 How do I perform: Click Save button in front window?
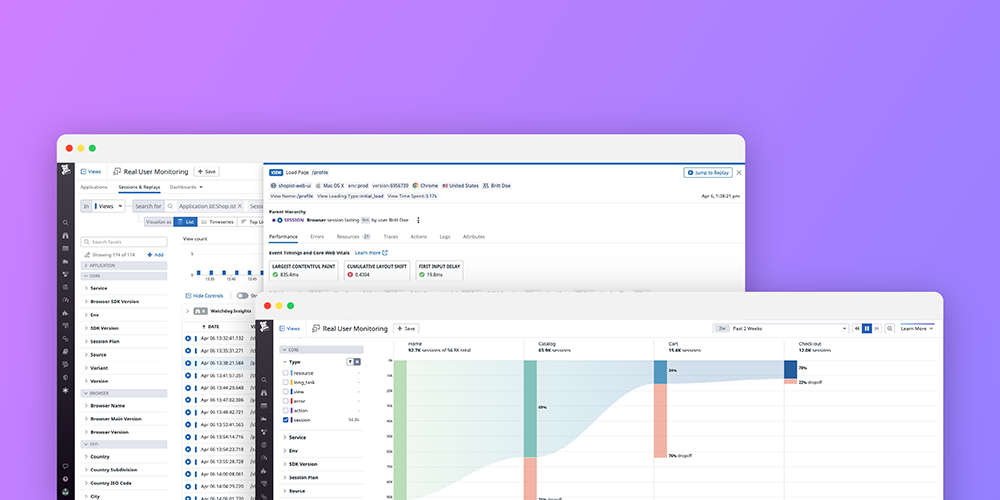click(x=406, y=328)
